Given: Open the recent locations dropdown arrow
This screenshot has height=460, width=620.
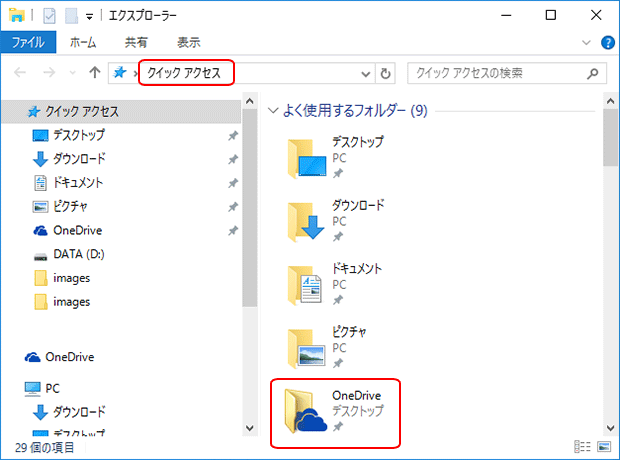Looking at the screenshot, I should [72, 73].
